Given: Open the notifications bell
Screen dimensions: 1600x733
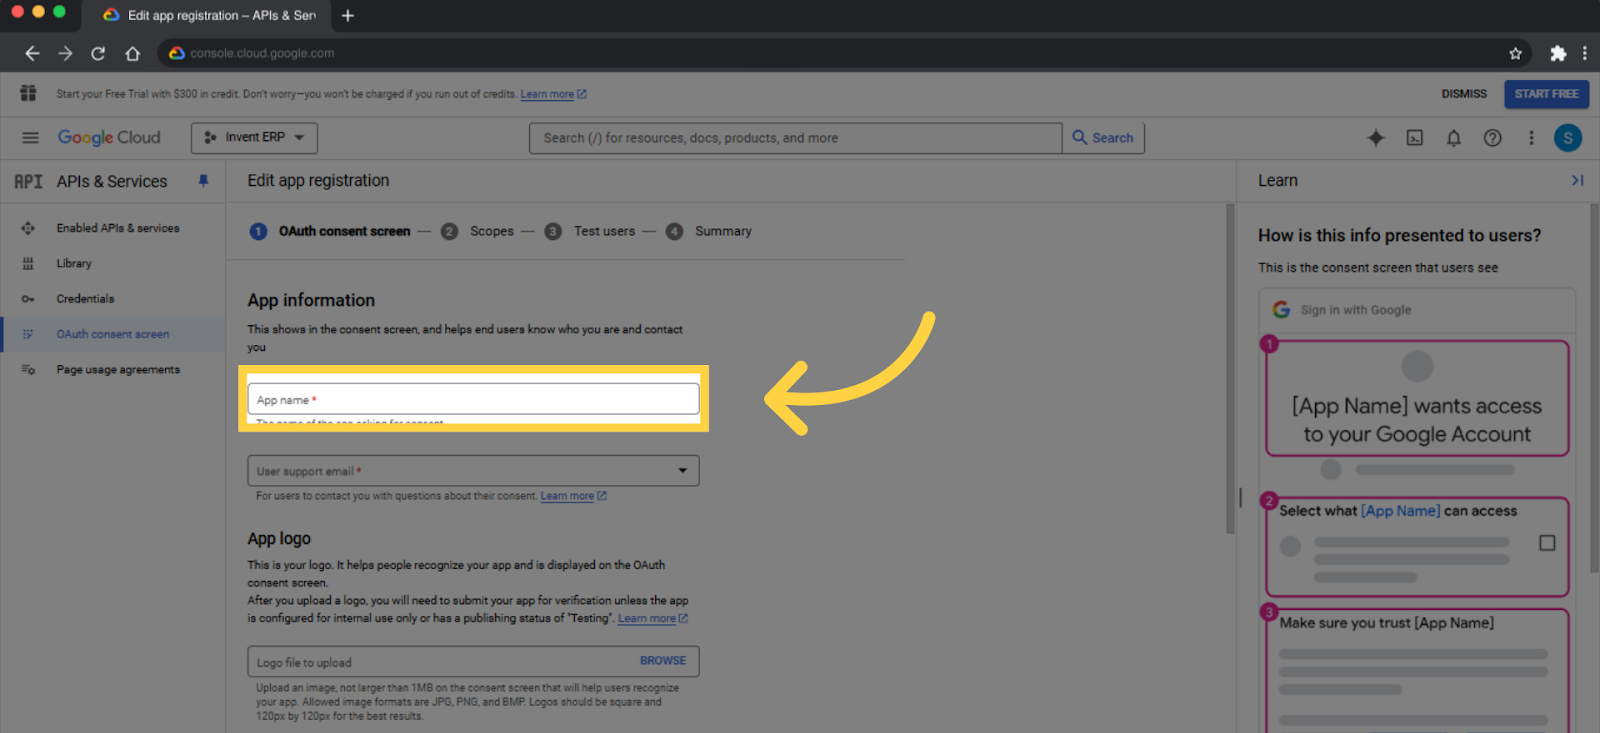Looking at the screenshot, I should point(1454,138).
